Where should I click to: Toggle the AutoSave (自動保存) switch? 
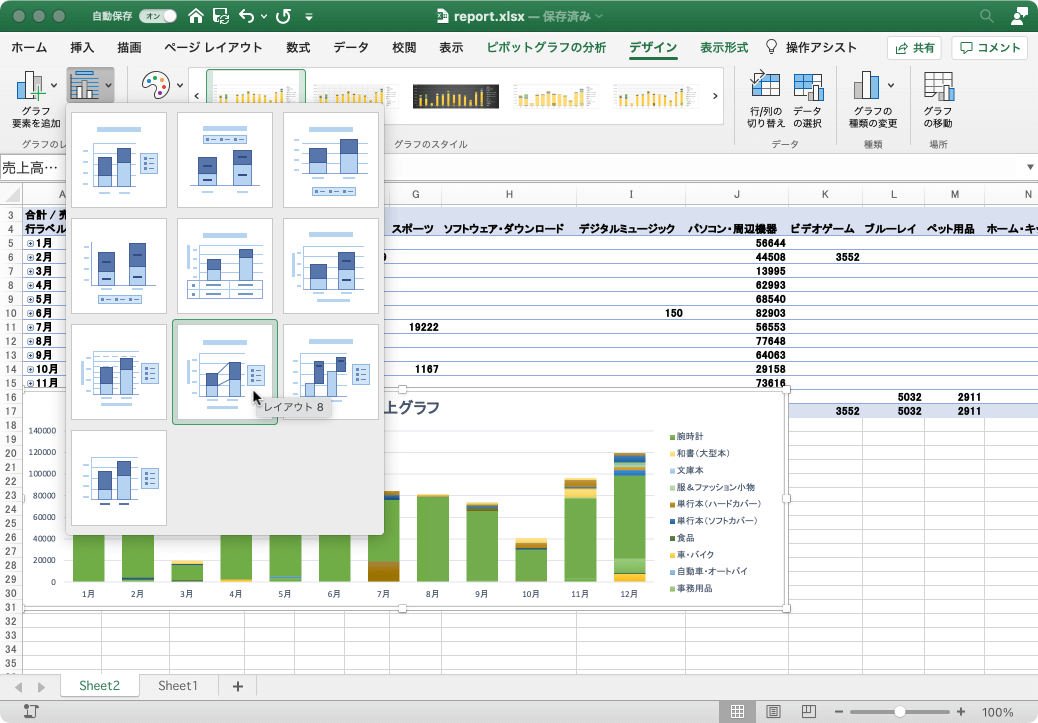point(158,16)
